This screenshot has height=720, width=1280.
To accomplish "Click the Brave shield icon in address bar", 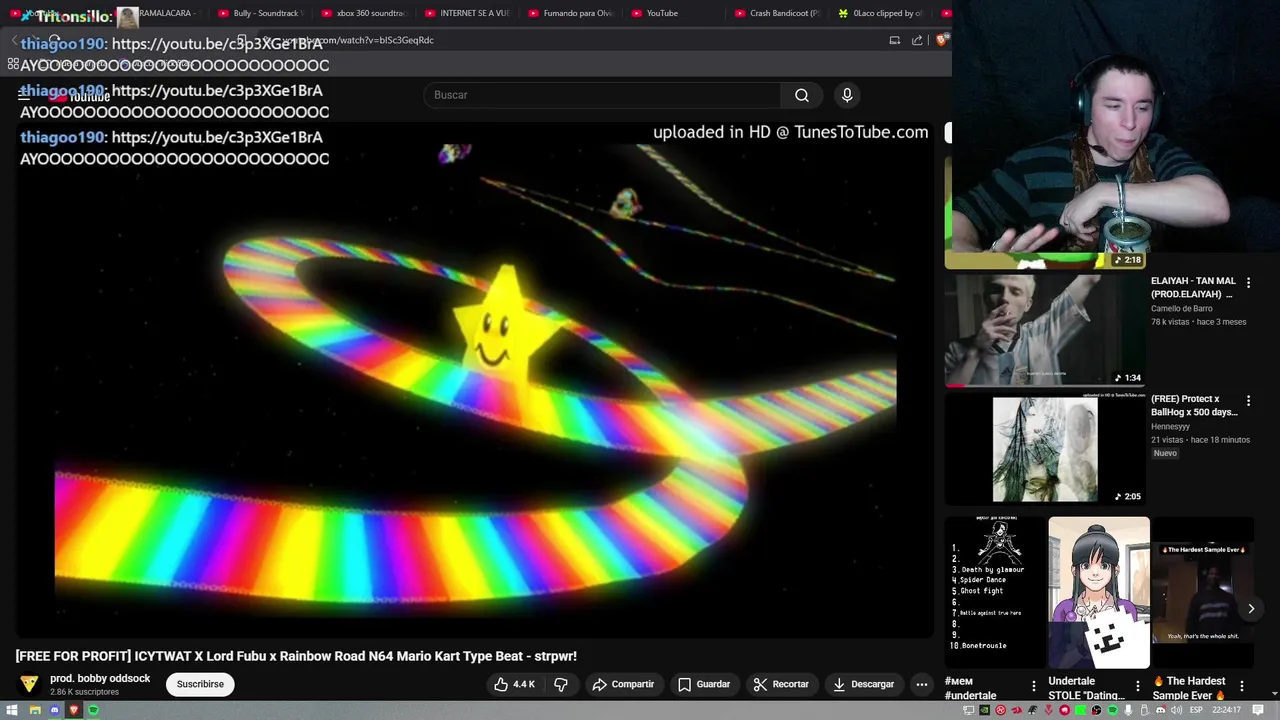I will point(942,40).
